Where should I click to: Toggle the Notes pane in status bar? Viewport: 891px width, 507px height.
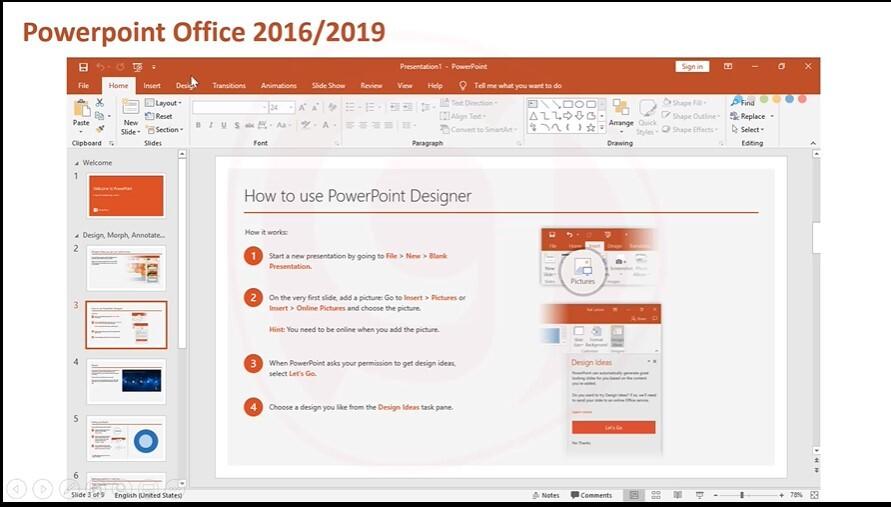(x=546, y=495)
